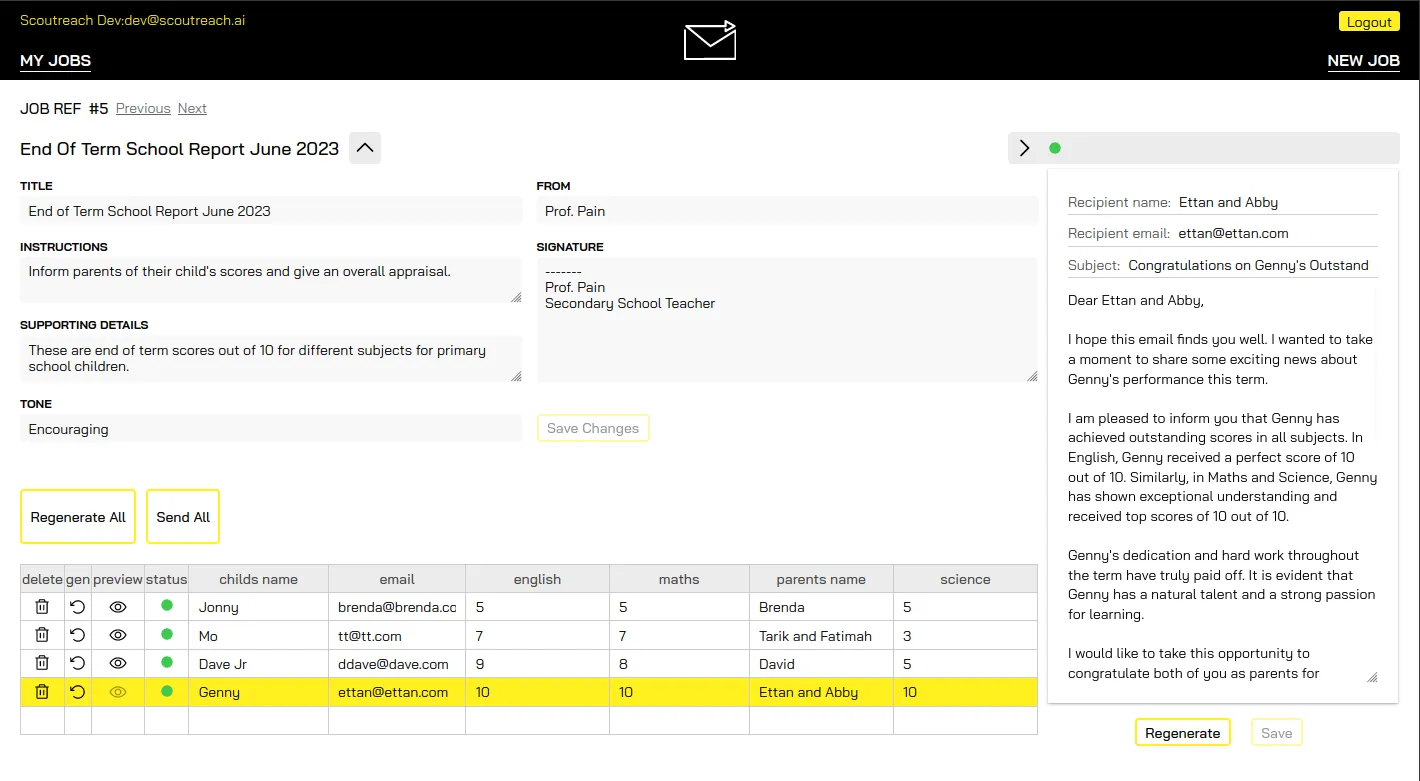
Task: Click the envelope logo in header
Action: [710, 40]
